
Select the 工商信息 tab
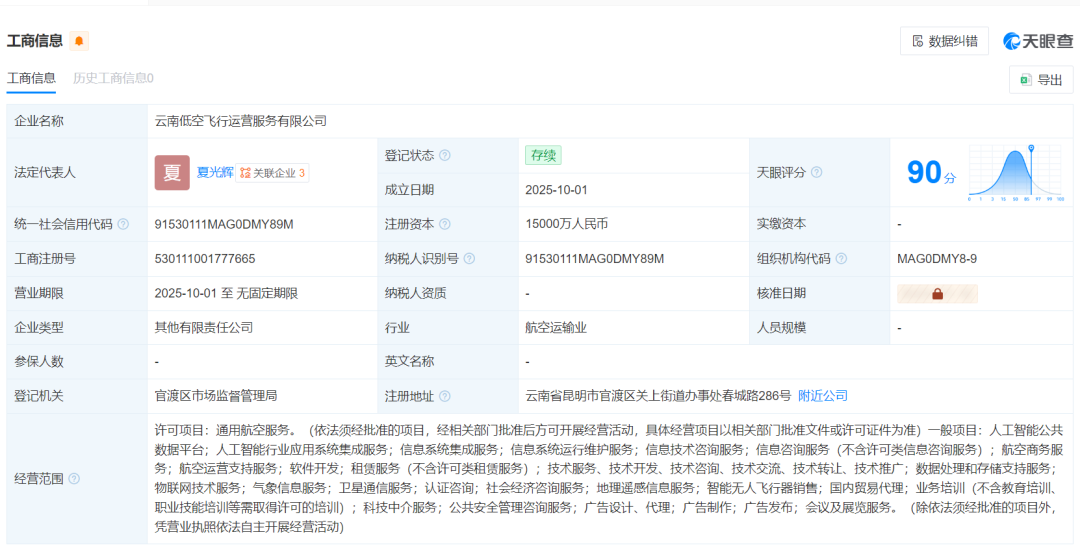click(31, 78)
